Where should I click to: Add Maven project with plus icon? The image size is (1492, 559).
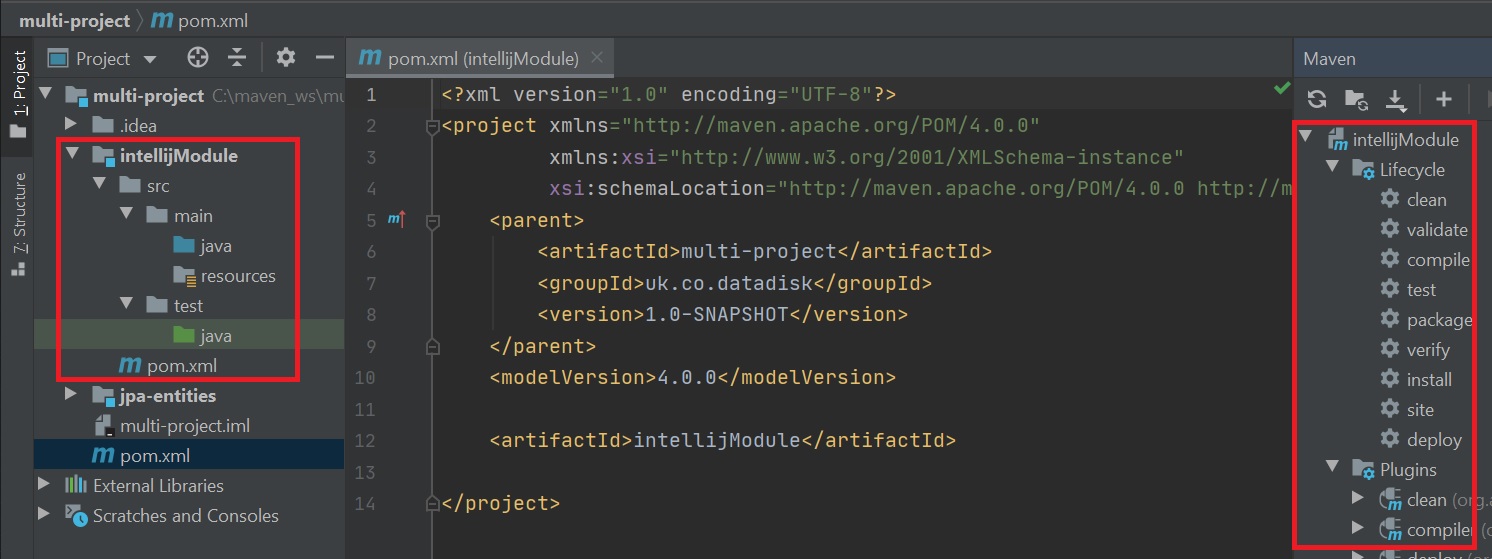coord(1443,98)
